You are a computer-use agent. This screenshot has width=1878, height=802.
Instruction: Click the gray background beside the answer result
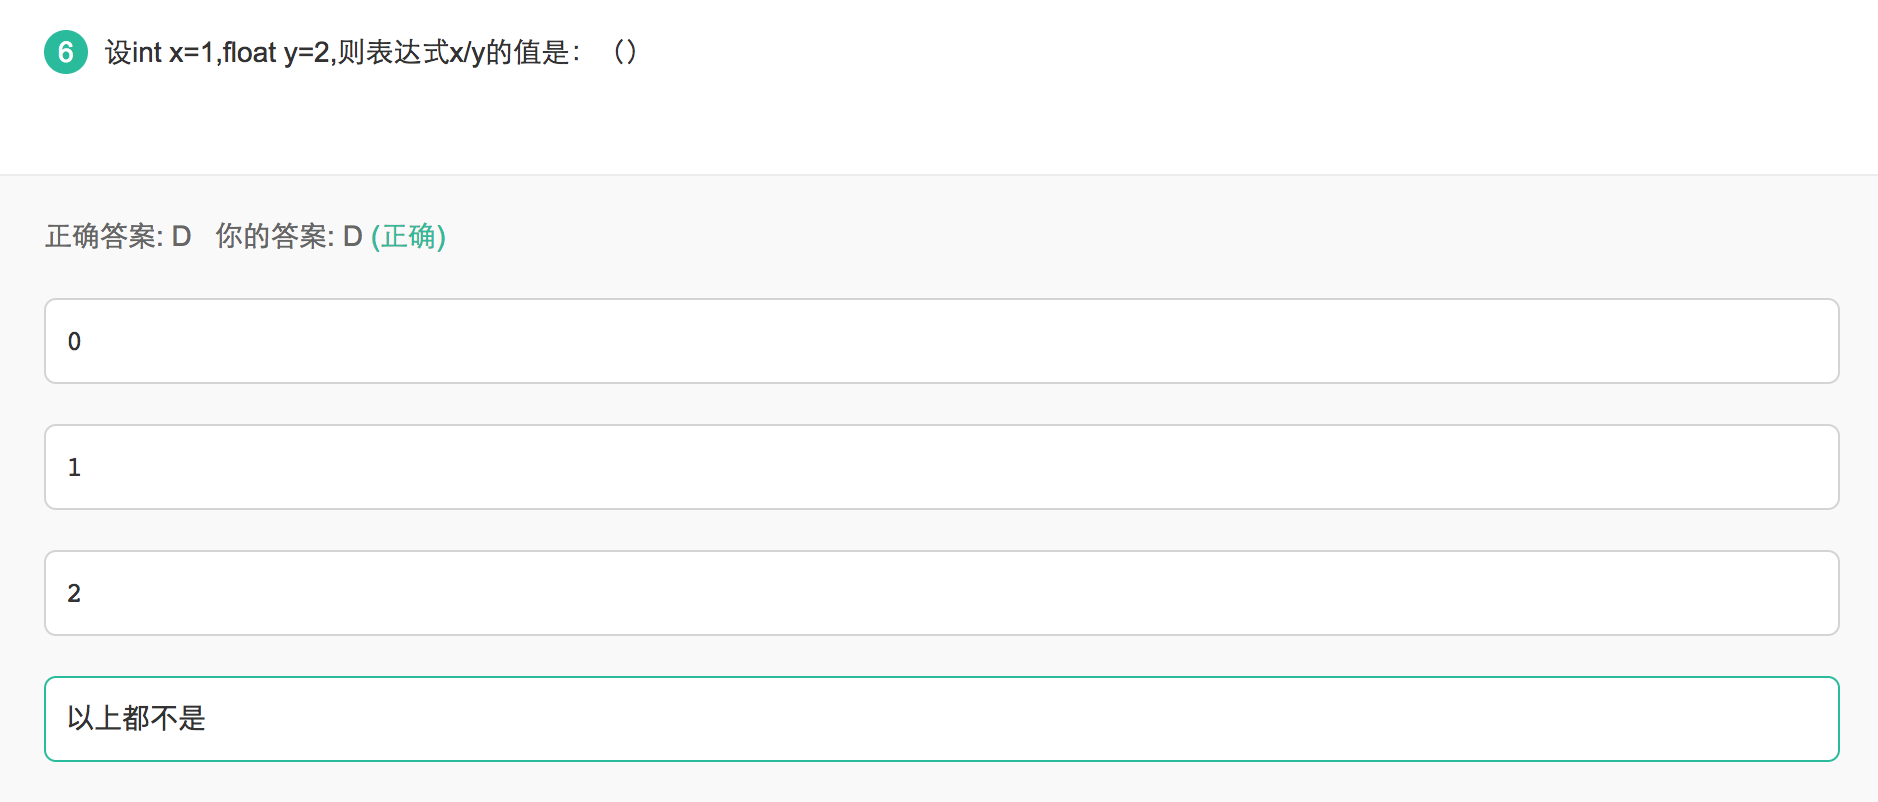point(1100,237)
